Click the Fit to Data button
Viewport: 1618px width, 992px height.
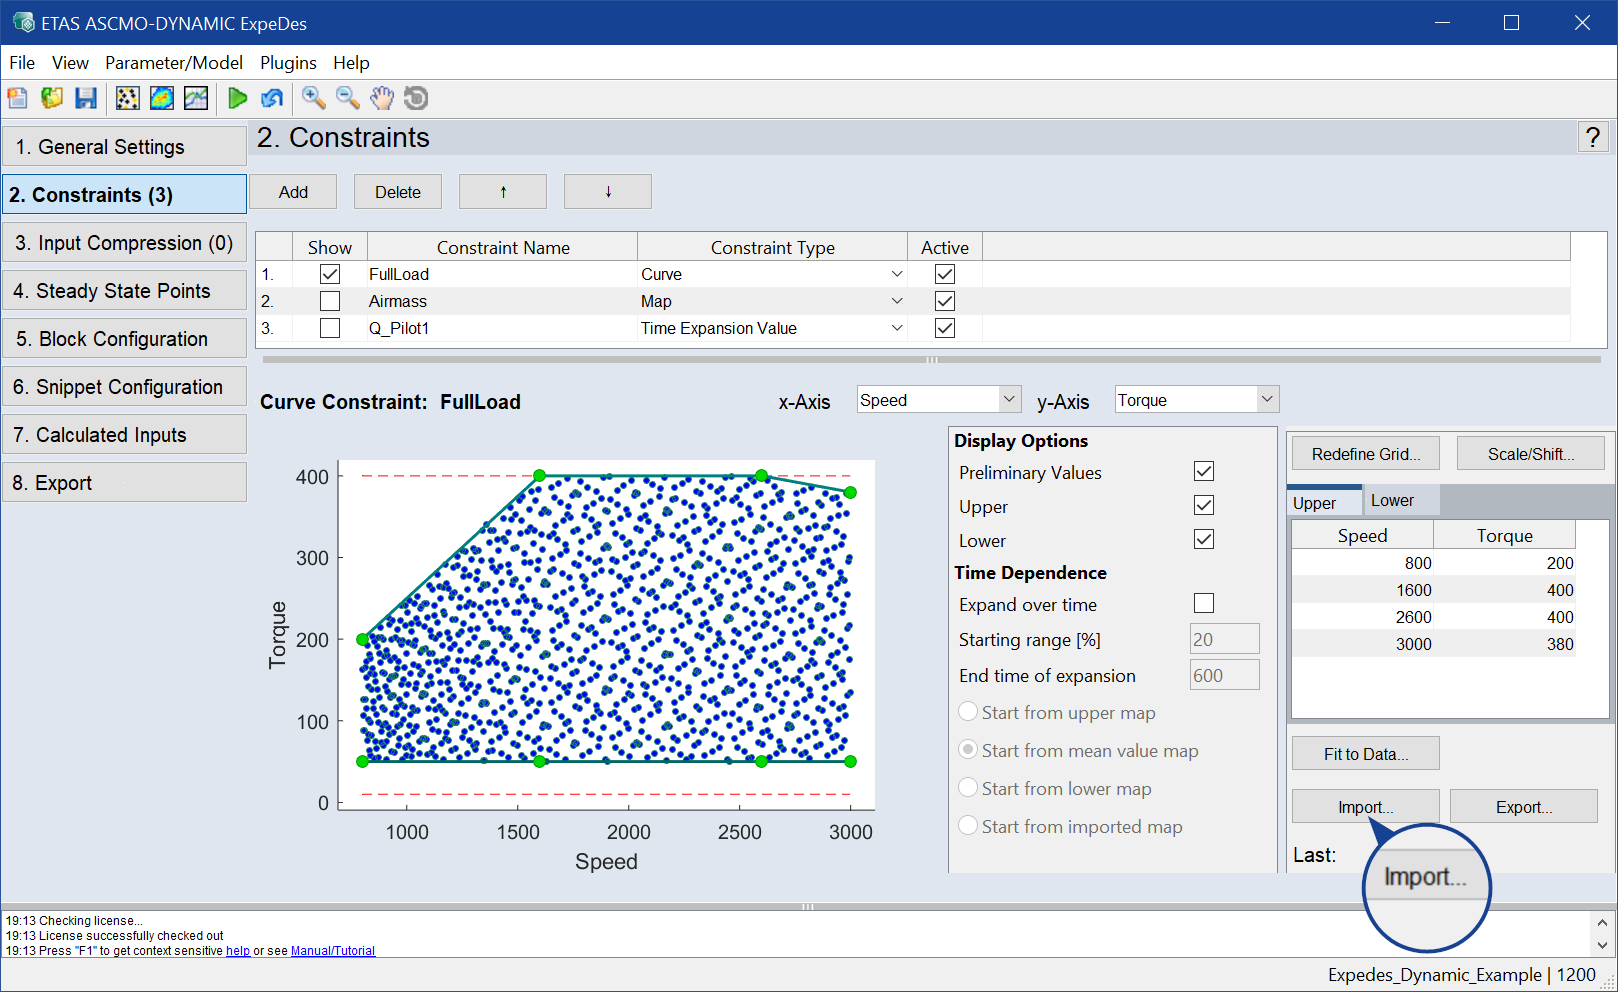tap(1365, 754)
